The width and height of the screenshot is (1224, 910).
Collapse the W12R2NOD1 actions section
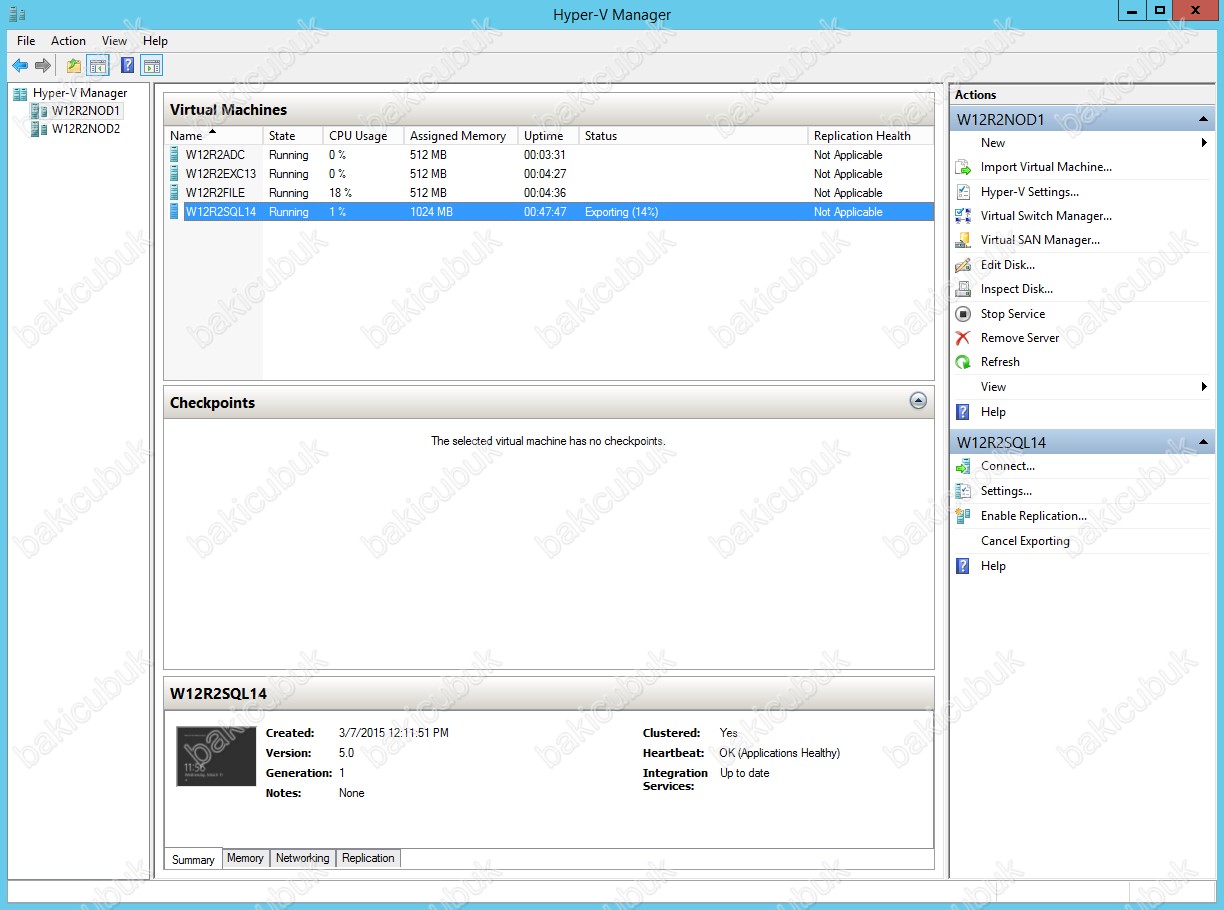coord(1203,120)
